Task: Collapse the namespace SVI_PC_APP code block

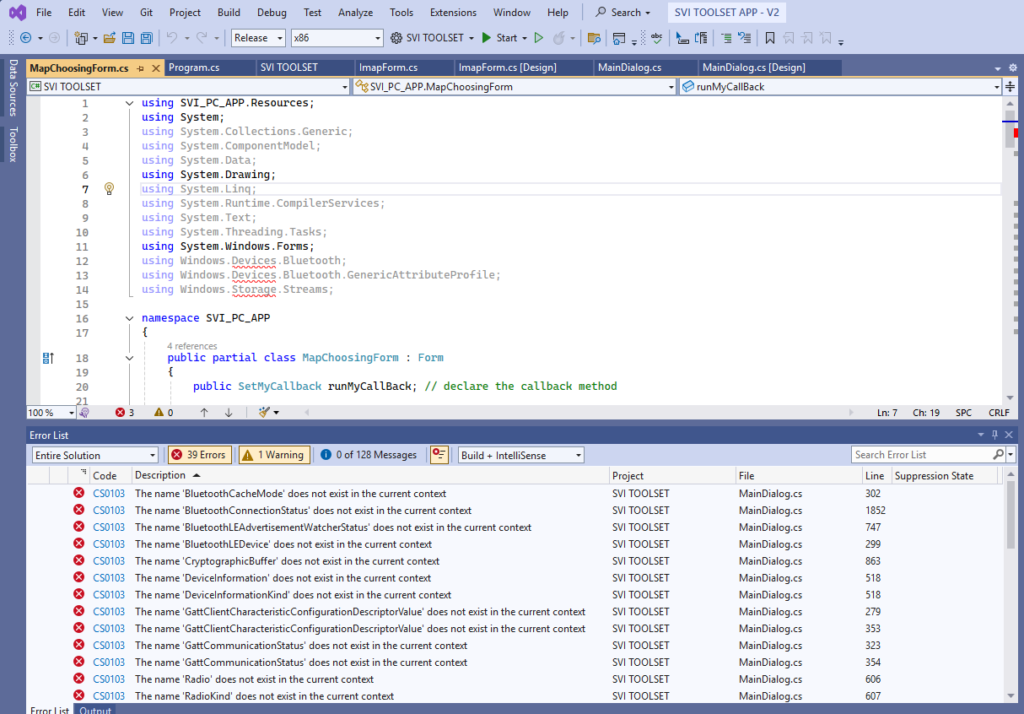Action: [x=128, y=318]
